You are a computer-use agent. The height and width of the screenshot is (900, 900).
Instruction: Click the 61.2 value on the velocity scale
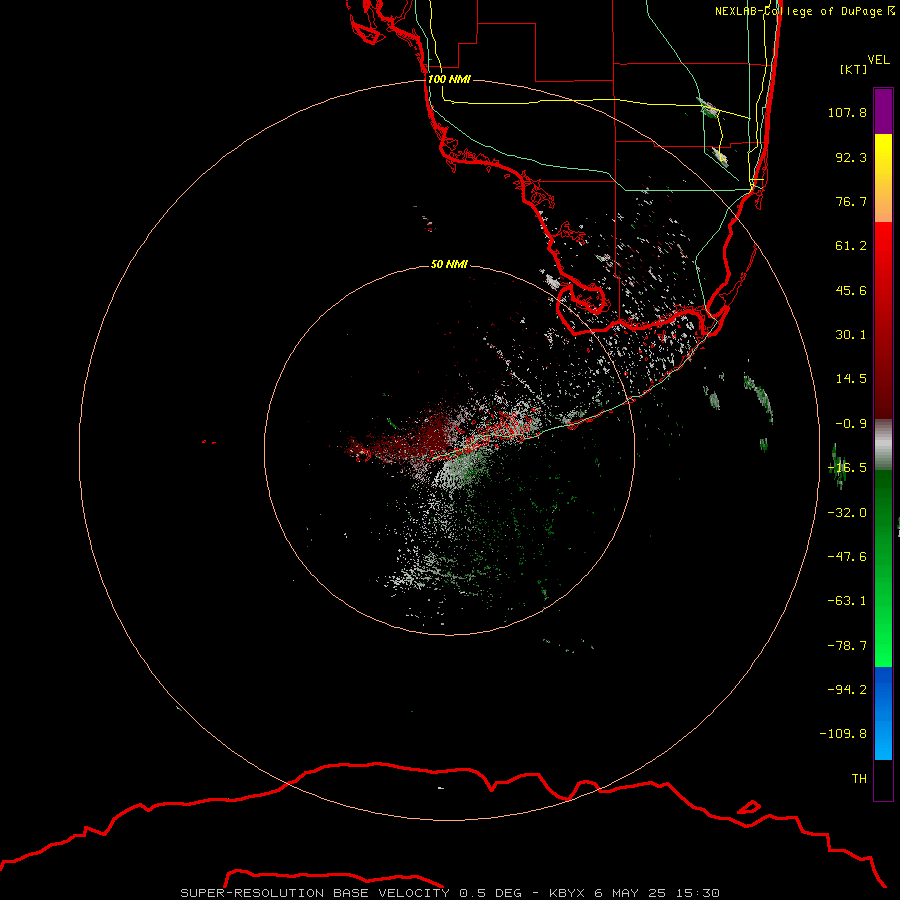(x=851, y=246)
